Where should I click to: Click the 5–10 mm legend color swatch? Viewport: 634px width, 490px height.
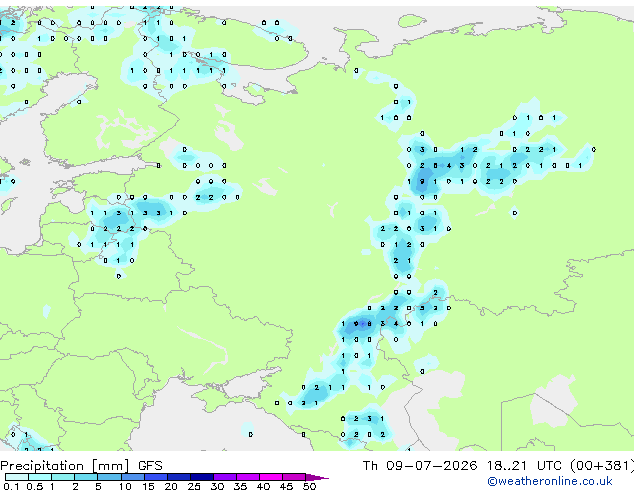coord(109,477)
